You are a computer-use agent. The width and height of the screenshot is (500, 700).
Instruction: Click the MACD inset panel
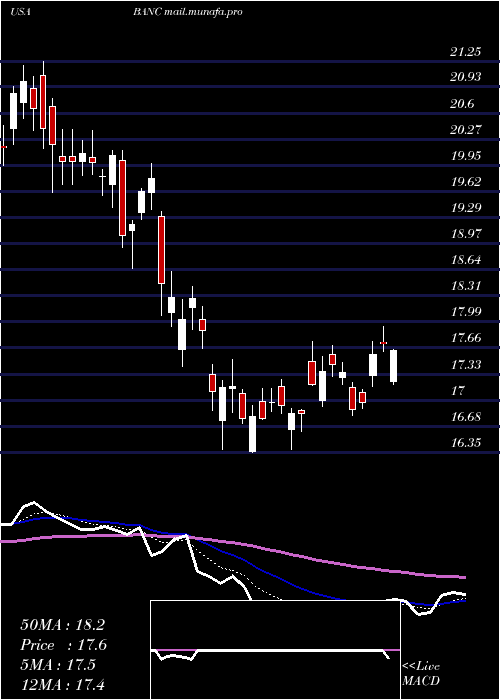tap(275, 650)
